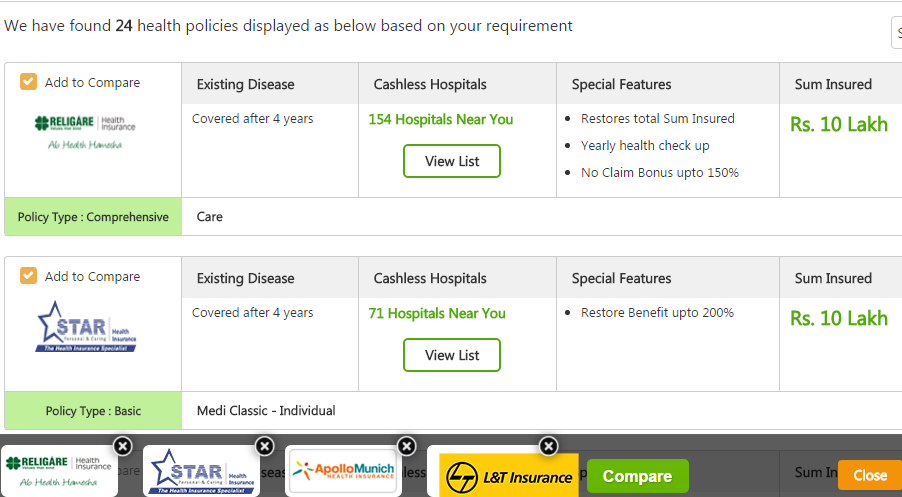Click the Care policy name
Screen dimensions: 902x497
pos(209,217)
